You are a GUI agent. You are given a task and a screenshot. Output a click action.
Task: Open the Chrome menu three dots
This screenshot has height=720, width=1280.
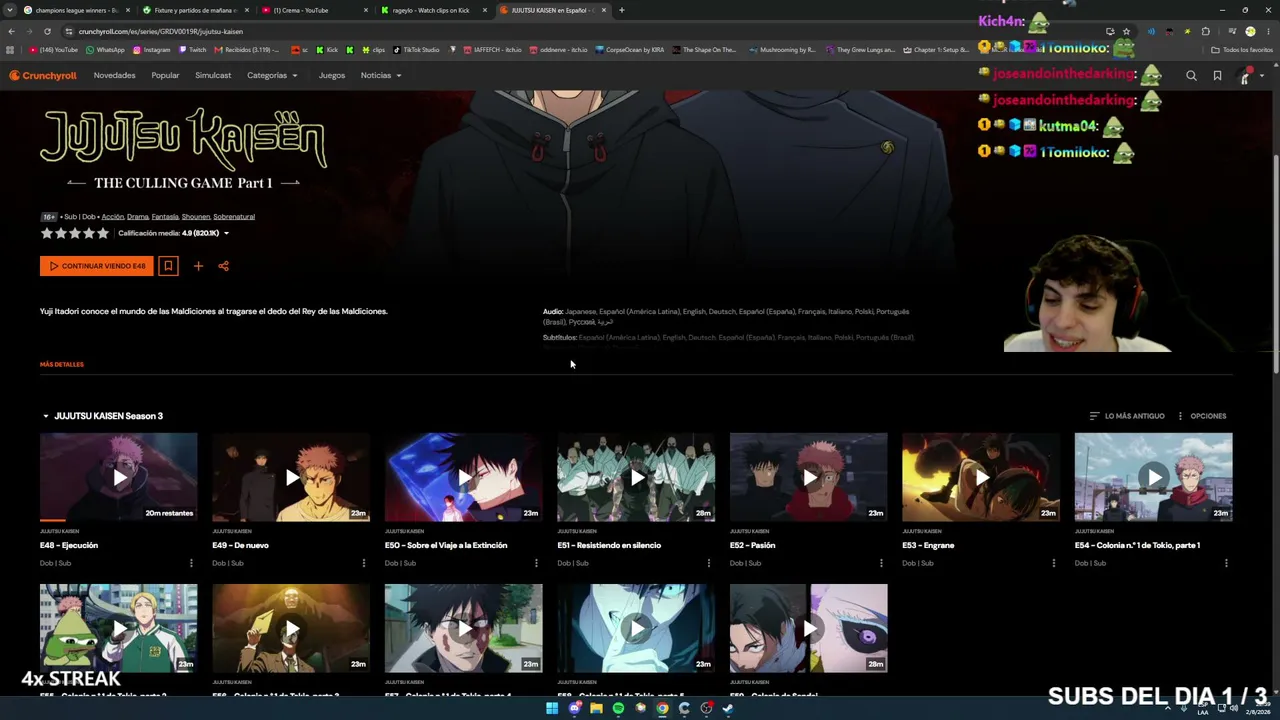pos(1269,31)
